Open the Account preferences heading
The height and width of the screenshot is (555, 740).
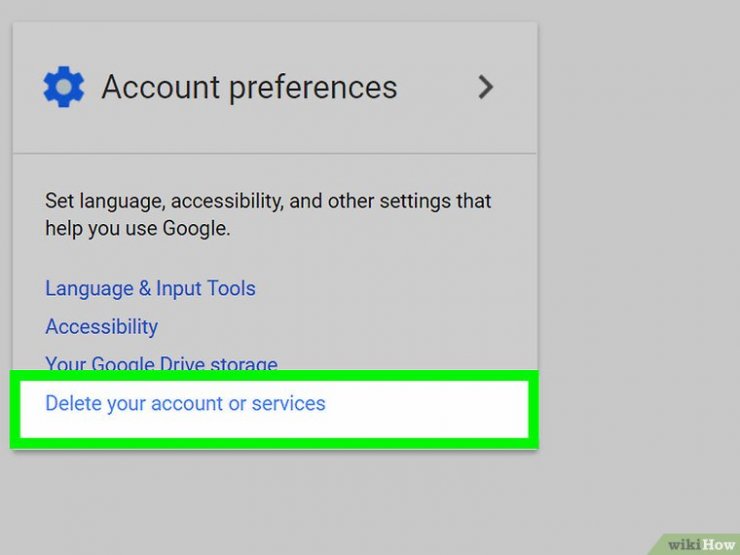(x=249, y=88)
